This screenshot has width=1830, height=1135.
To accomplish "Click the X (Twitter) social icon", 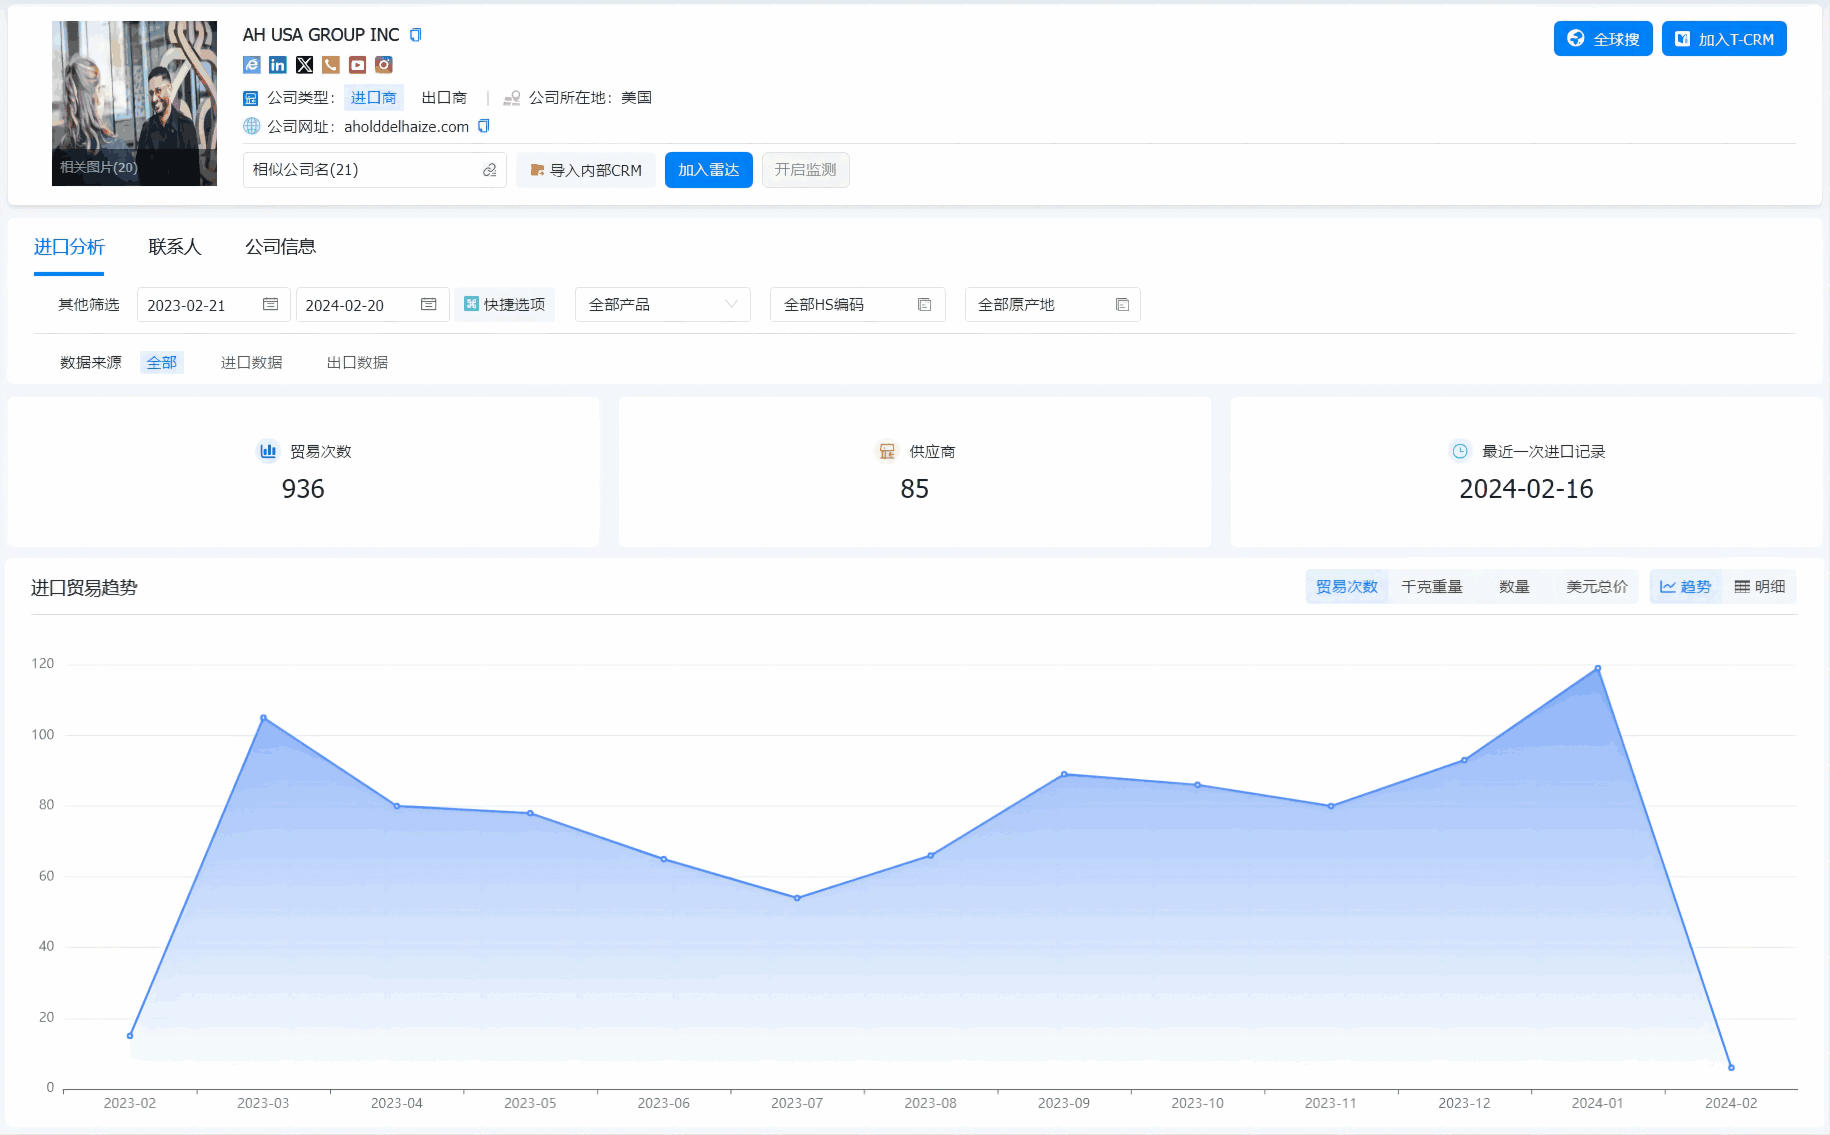I will [x=305, y=65].
